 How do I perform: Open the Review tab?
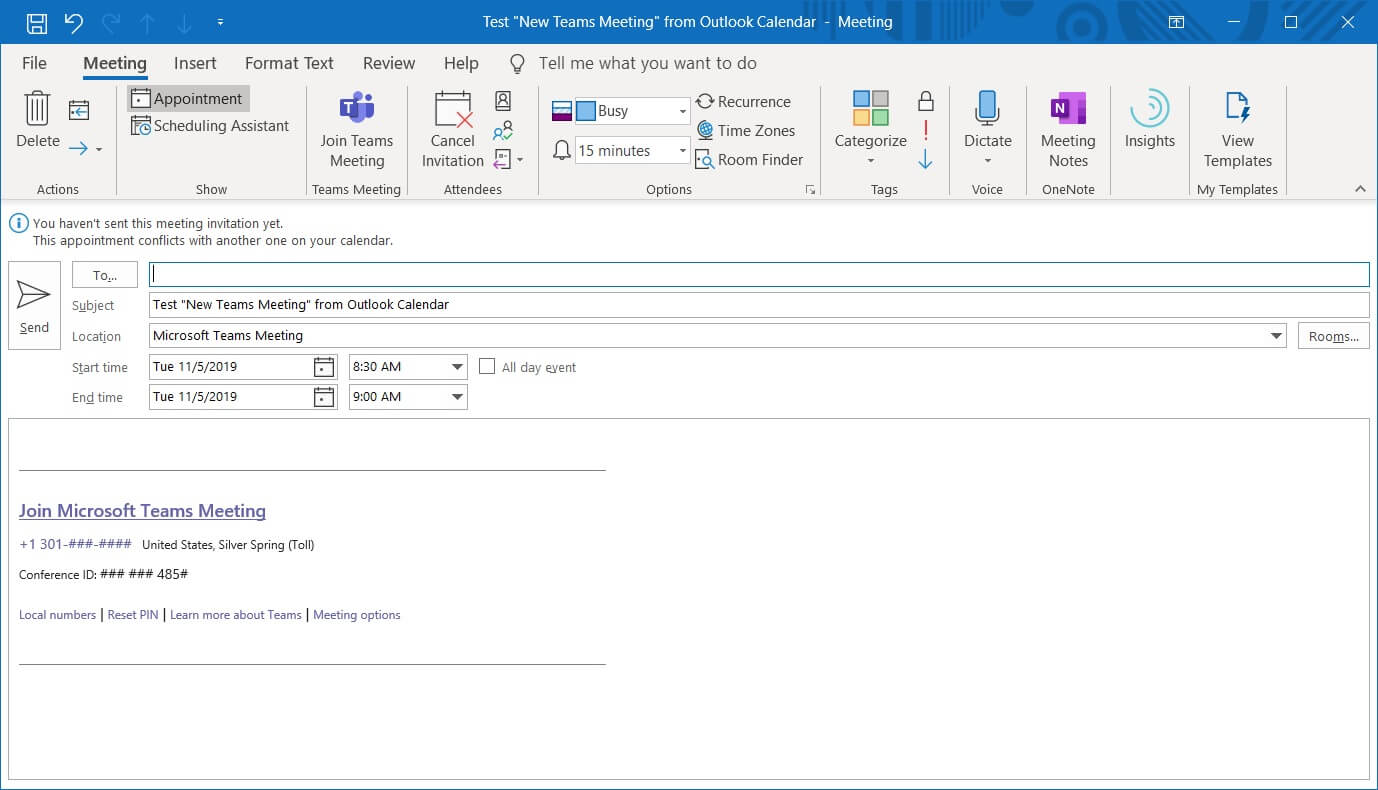[389, 63]
